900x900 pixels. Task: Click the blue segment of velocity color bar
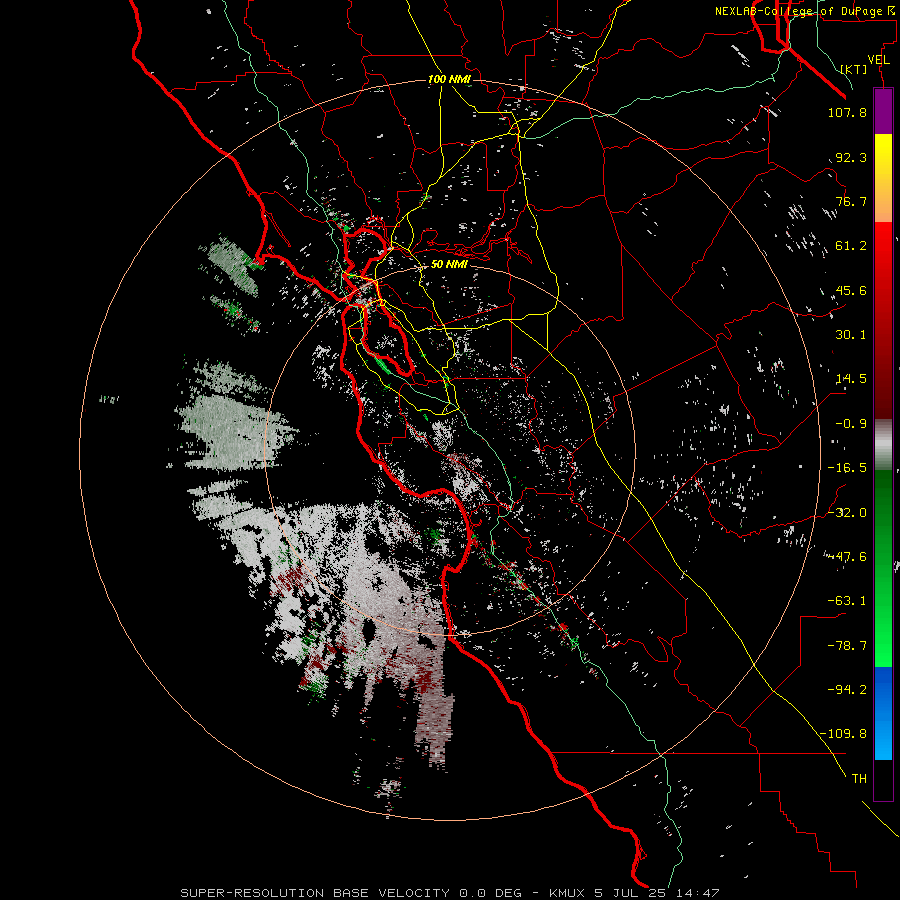click(x=883, y=713)
